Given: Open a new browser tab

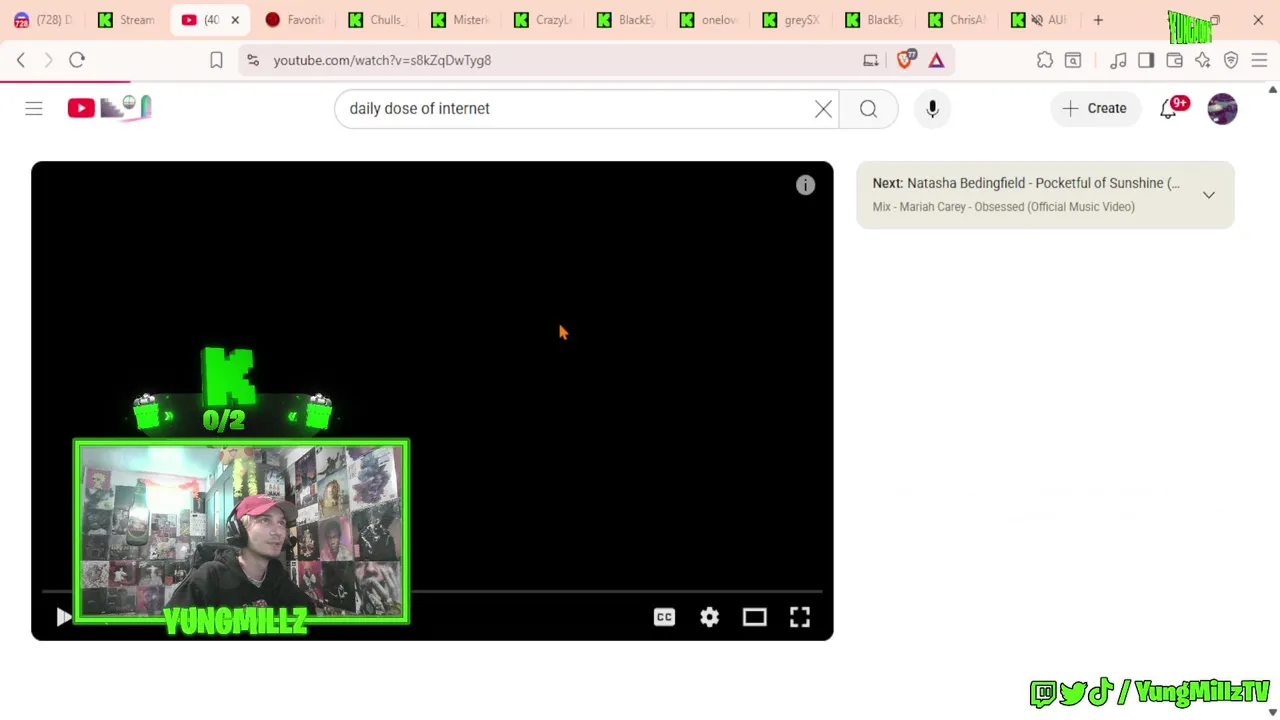Looking at the screenshot, I should tap(1098, 20).
